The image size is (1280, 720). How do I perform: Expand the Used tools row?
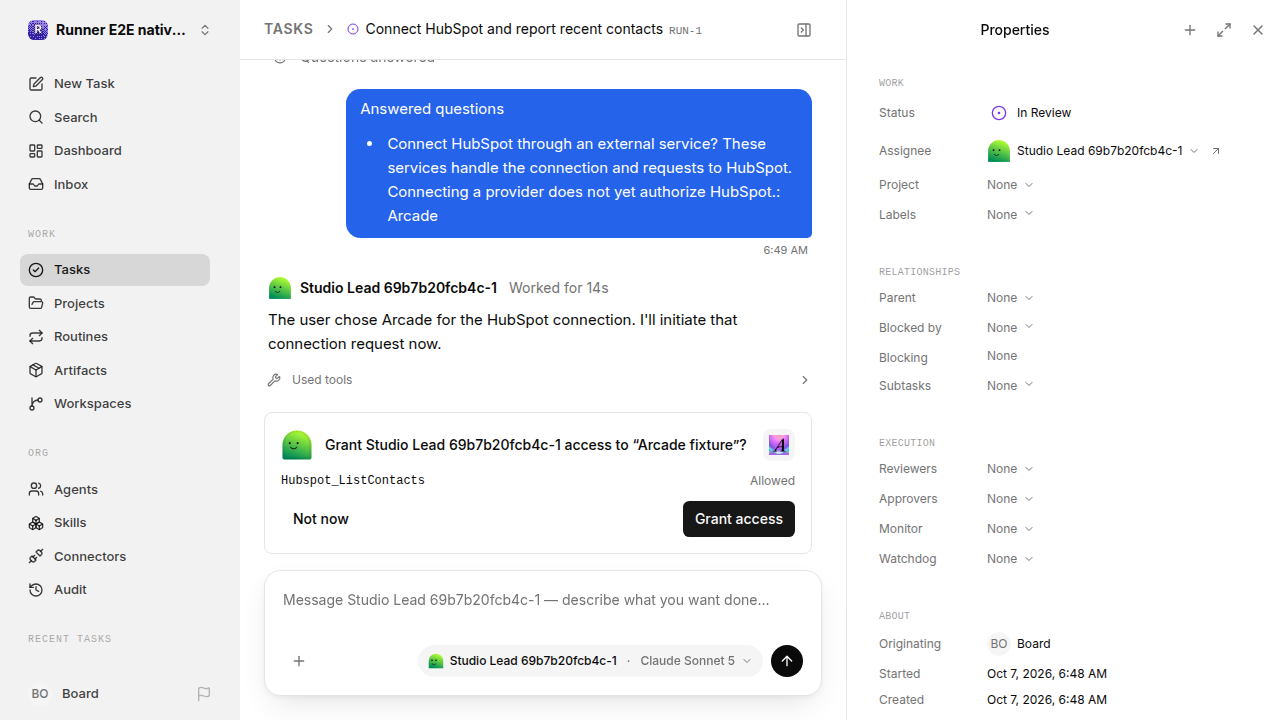pos(538,380)
